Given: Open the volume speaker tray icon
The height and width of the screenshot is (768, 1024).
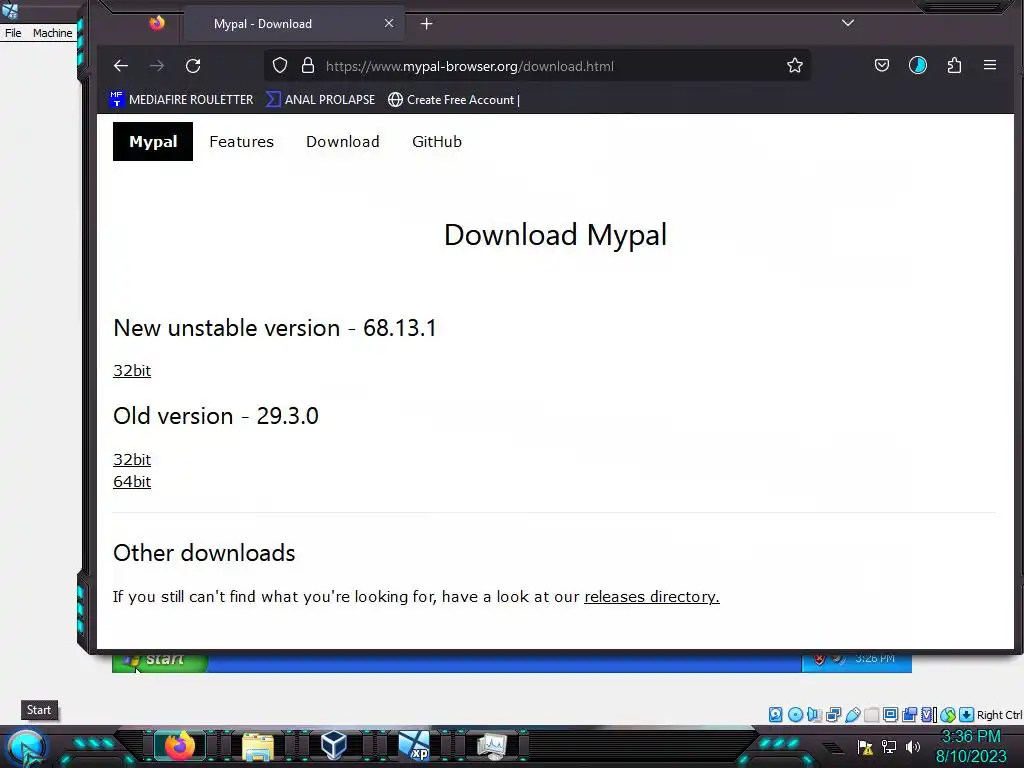Looking at the screenshot, I should (913, 747).
